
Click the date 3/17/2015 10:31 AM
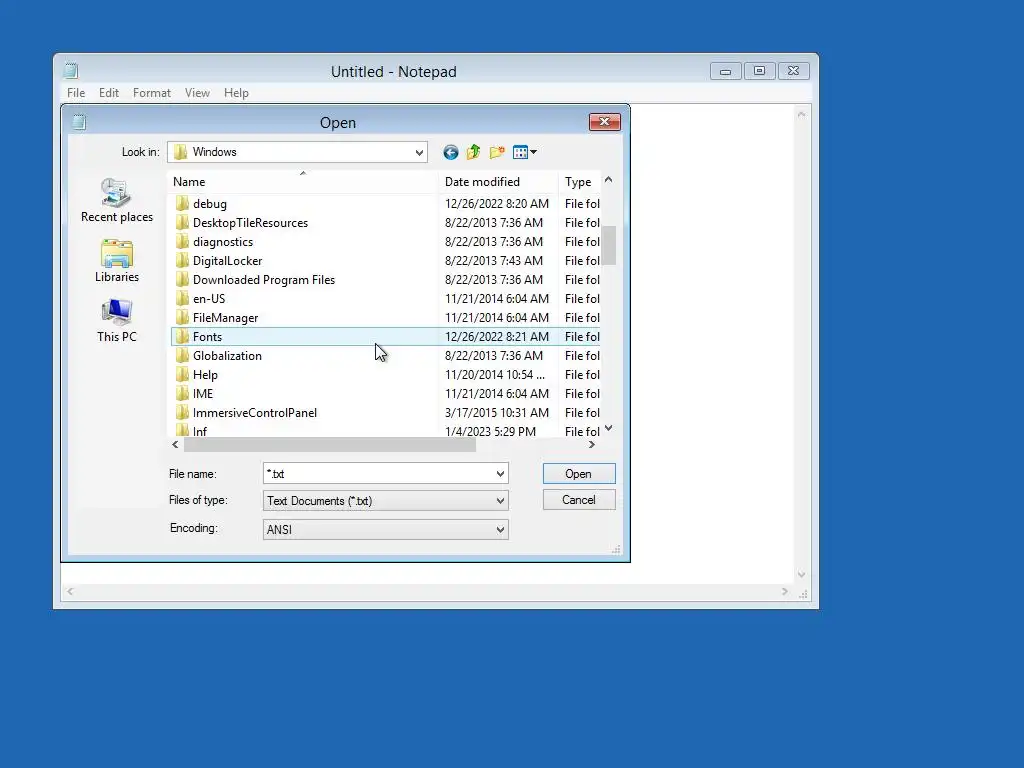tap(497, 413)
